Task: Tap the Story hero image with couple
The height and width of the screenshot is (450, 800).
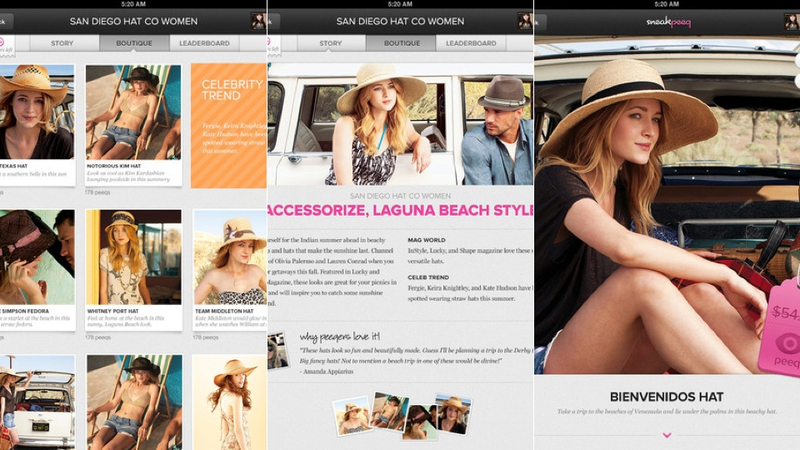Action: tap(401, 124)
